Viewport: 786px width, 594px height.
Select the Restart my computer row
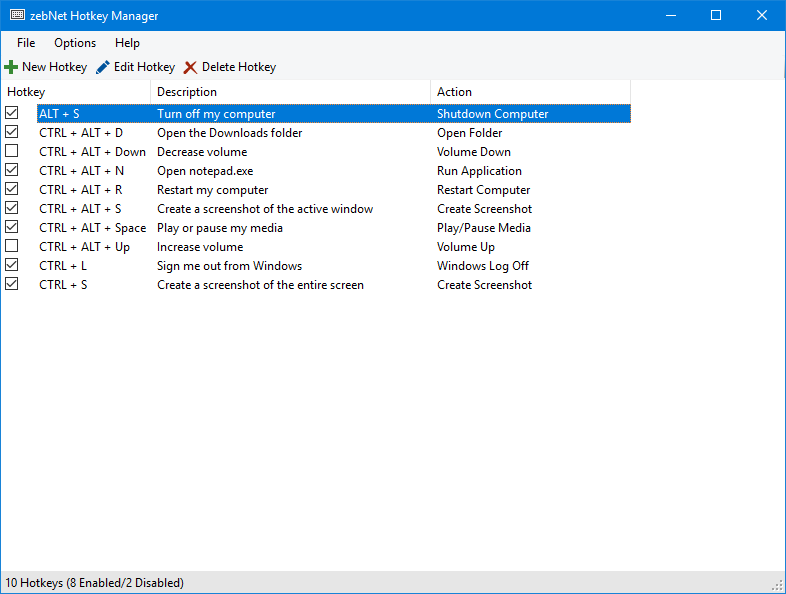tap(212, 190)
